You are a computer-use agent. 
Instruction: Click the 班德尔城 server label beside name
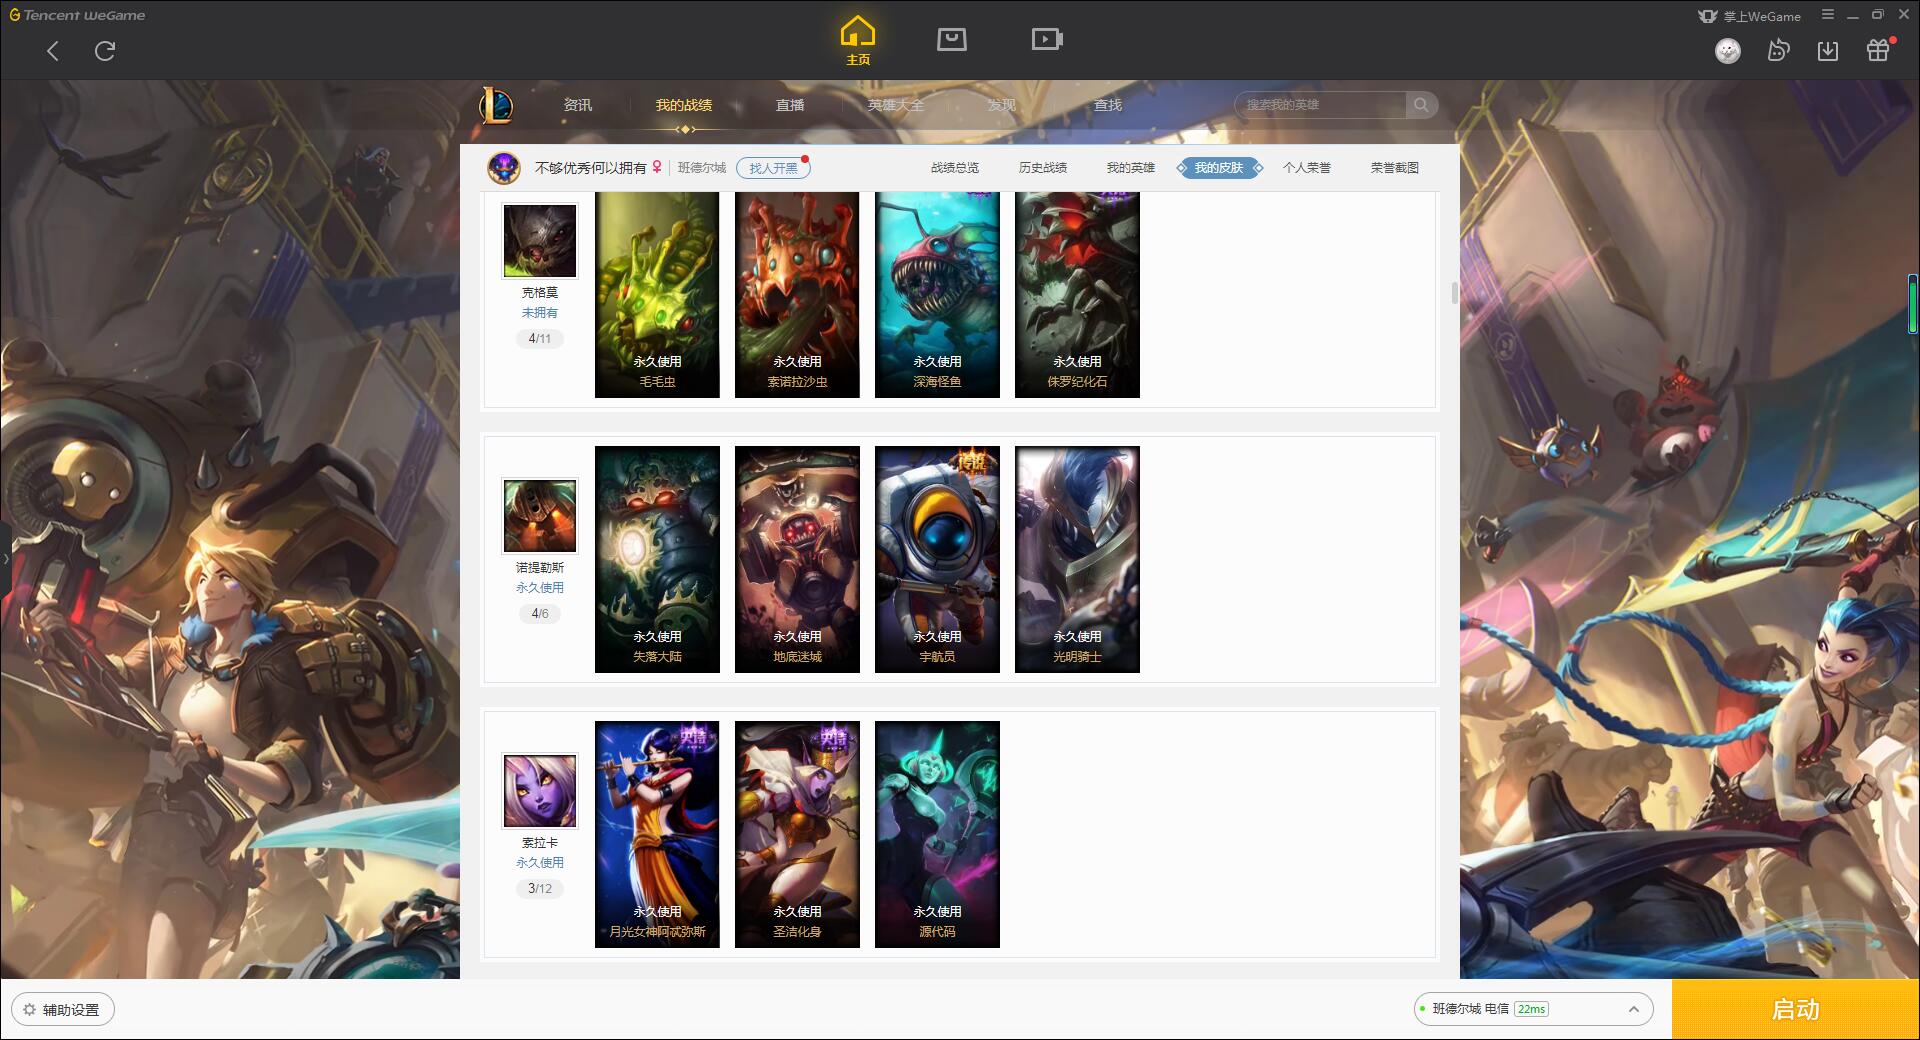[x=702, y=168]
